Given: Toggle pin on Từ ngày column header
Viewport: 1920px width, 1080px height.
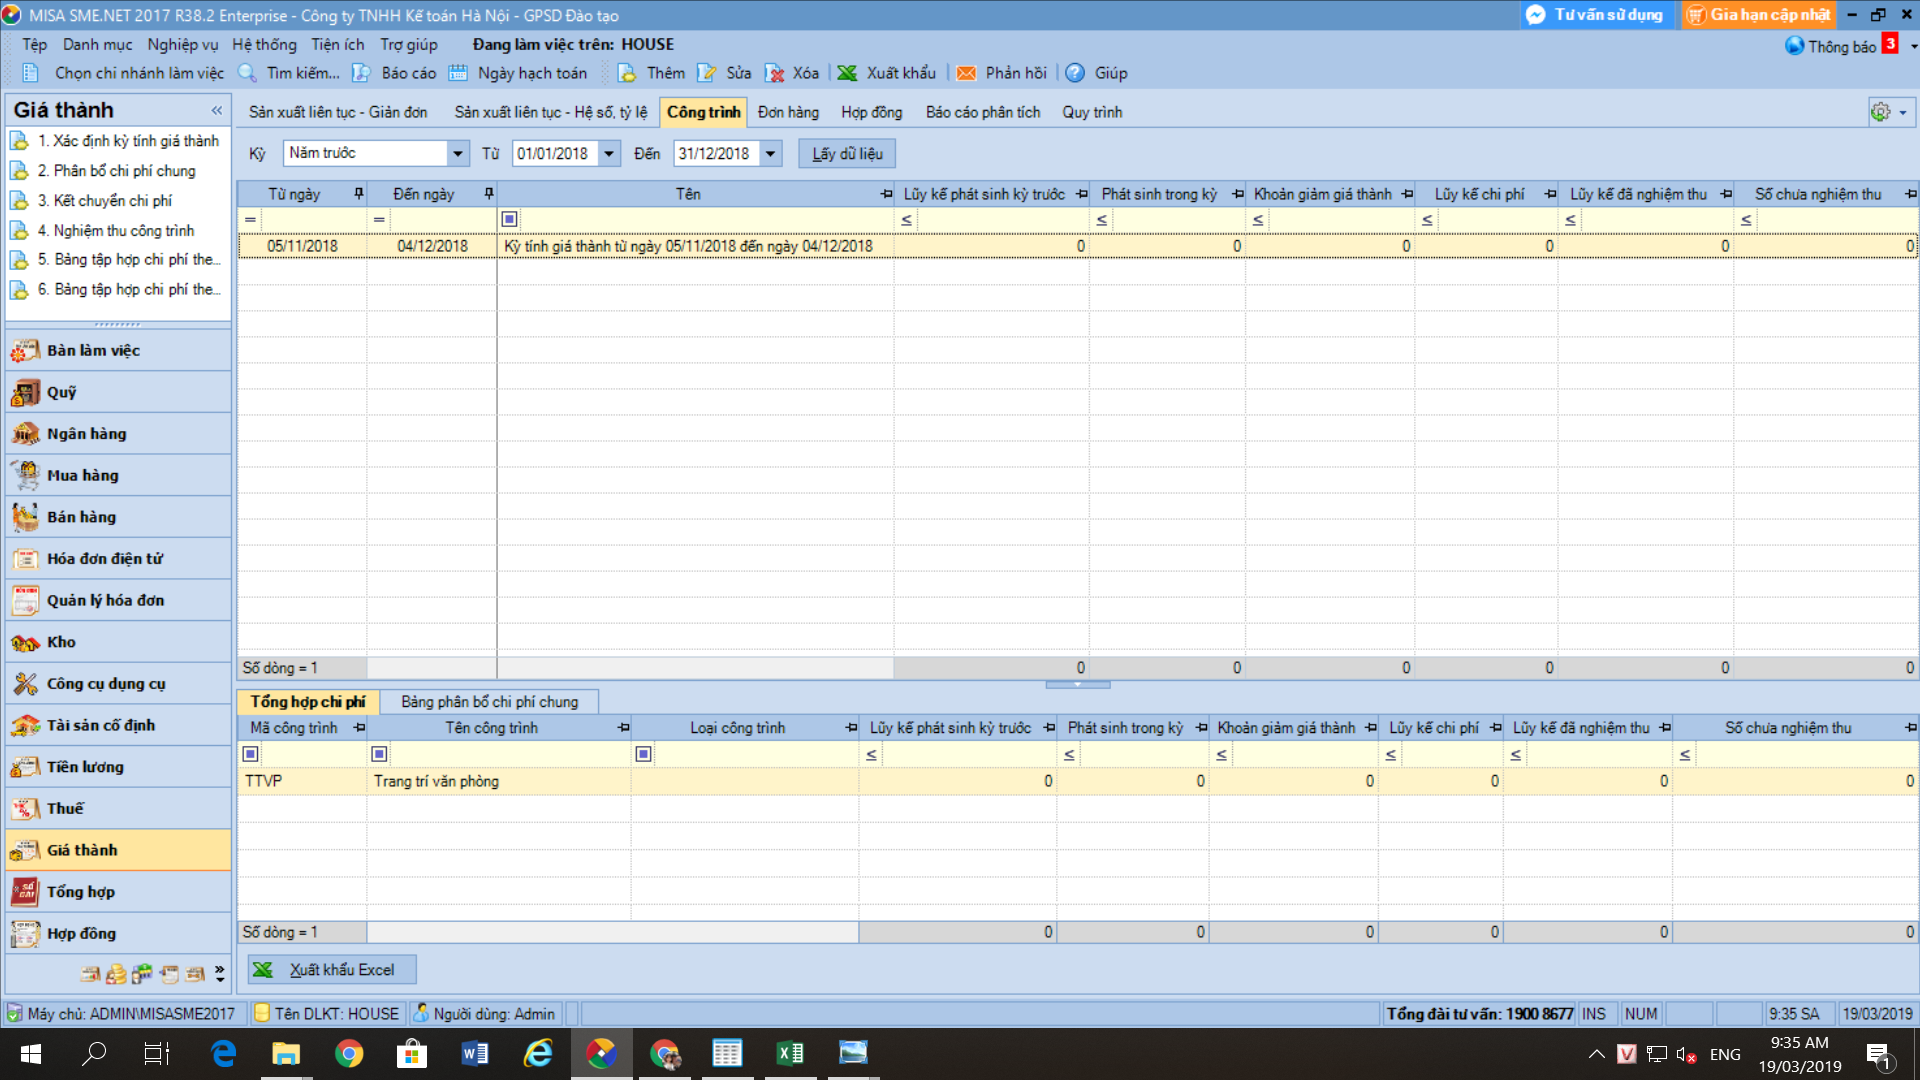Looking at the screenshot, I should click(x=358, y=194).
